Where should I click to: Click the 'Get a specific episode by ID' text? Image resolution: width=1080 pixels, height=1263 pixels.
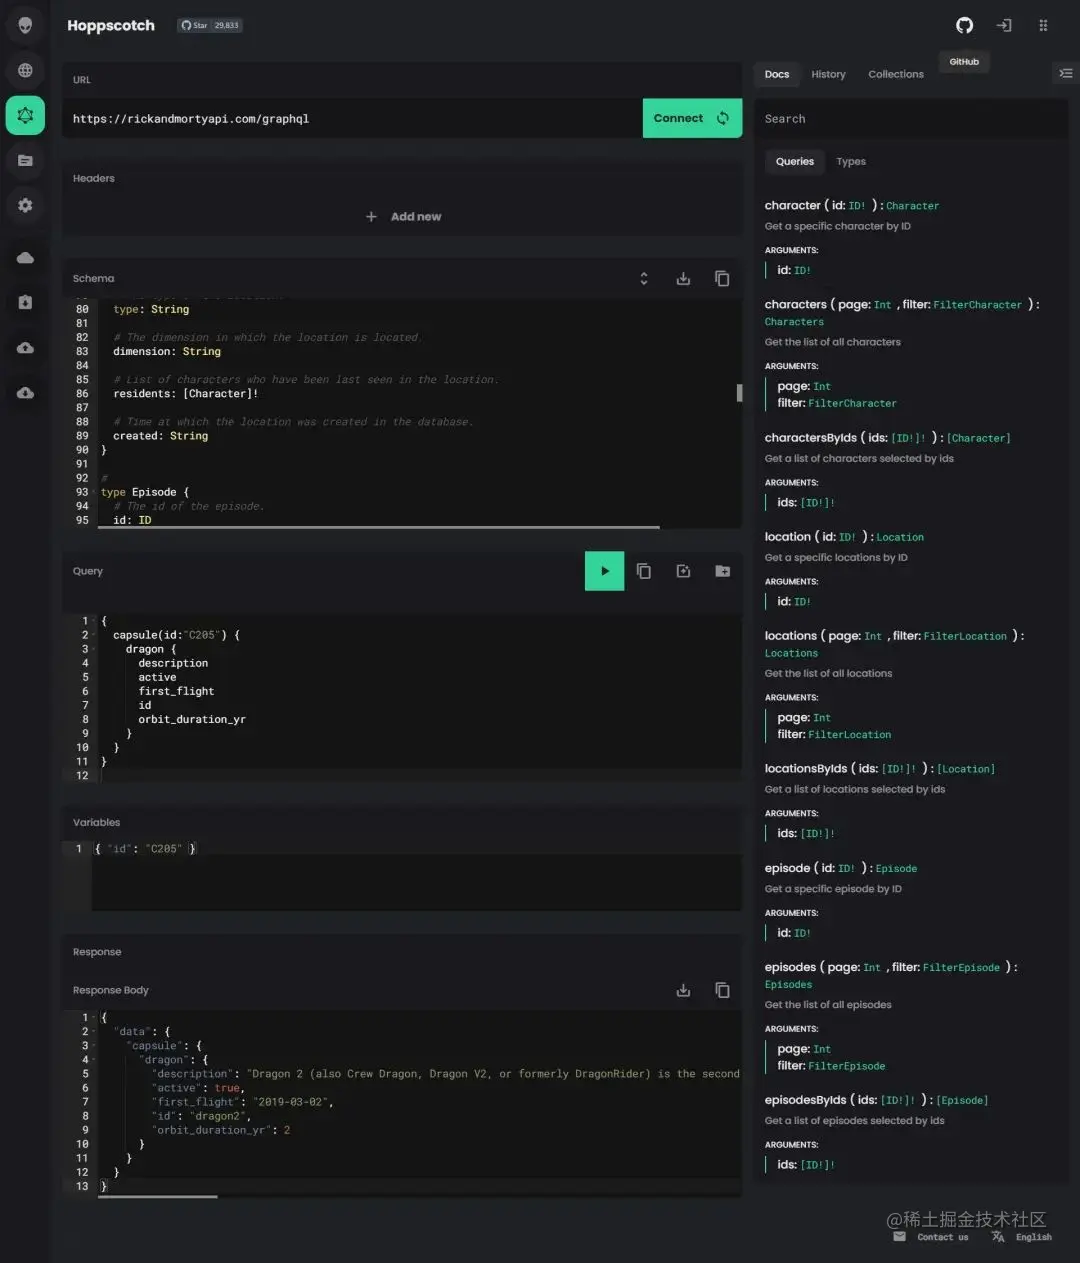click(833, 889)
